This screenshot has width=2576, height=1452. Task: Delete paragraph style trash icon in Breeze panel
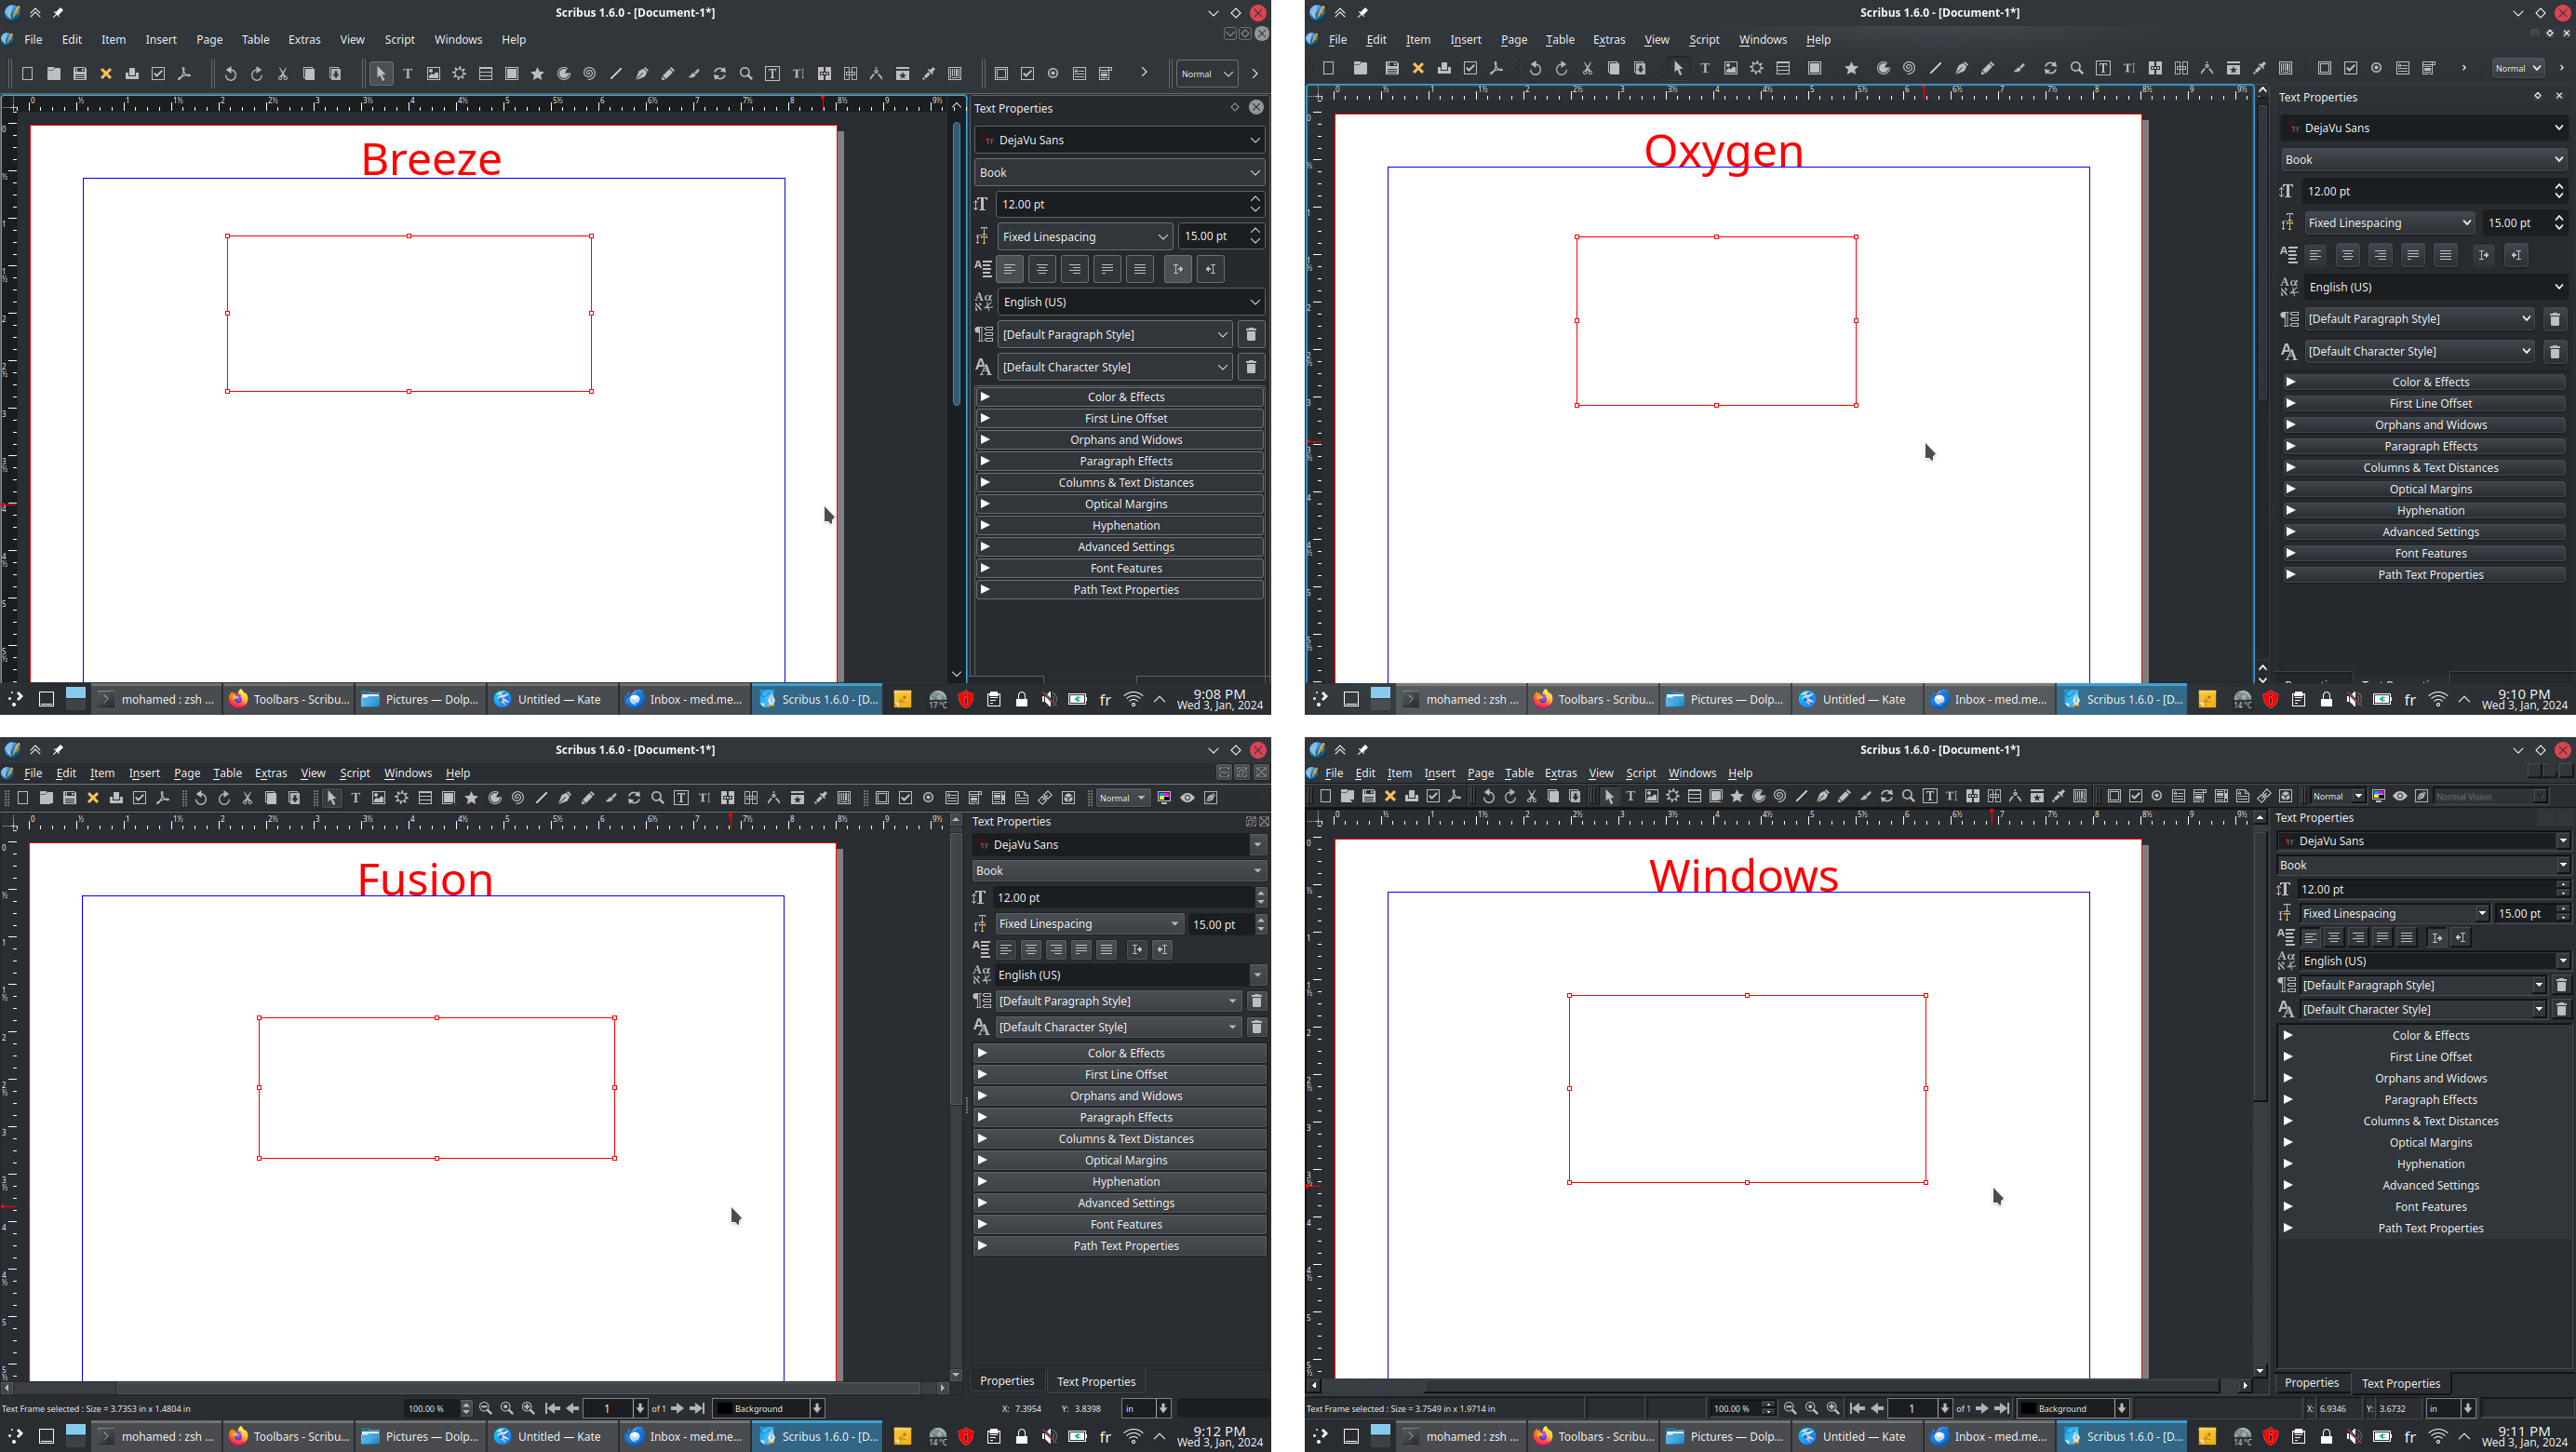1250,335
